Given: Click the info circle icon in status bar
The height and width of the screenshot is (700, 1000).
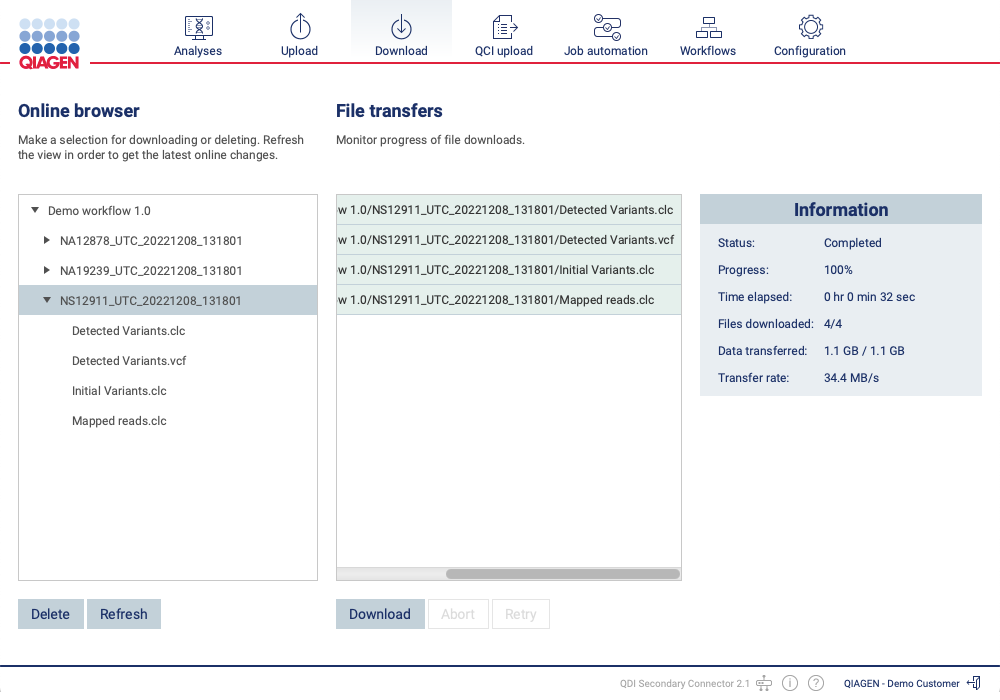Looking at the screenshot, I should click(x=790, y=682).
